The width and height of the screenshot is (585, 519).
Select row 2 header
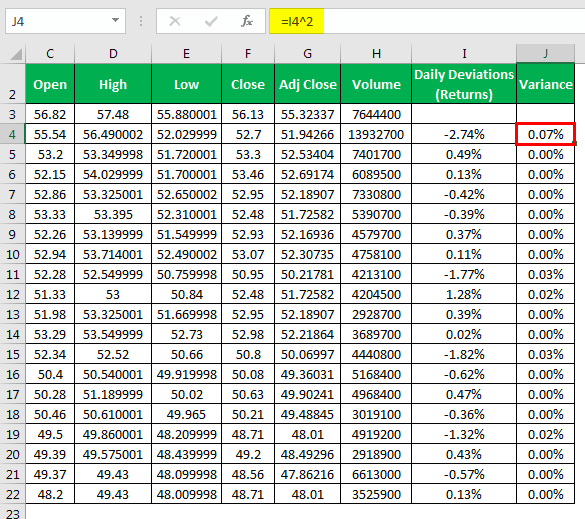click(x=12, y=84)
